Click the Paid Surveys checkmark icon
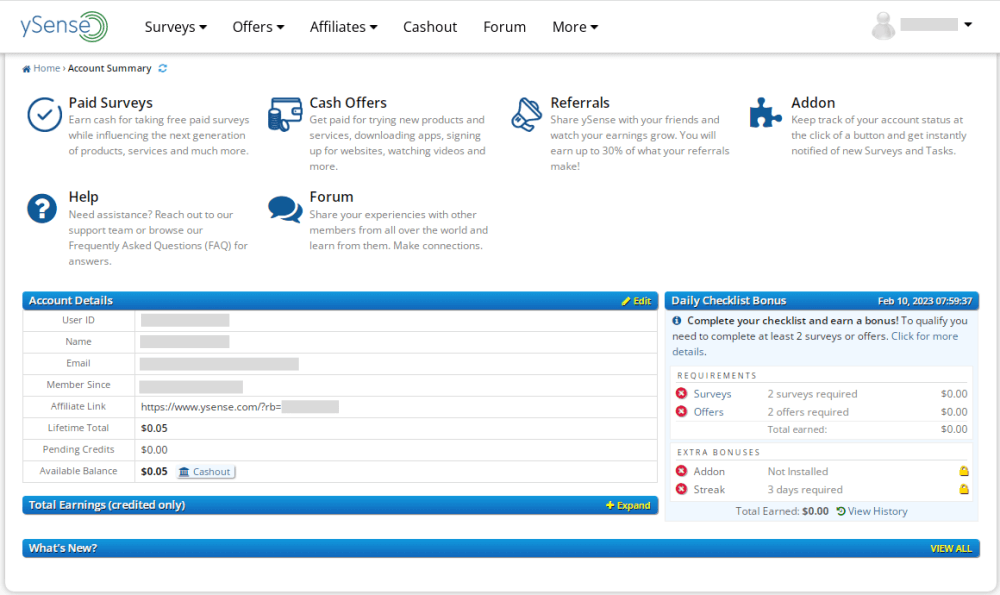Viewport: 1000px width, 595px height. 44,115
